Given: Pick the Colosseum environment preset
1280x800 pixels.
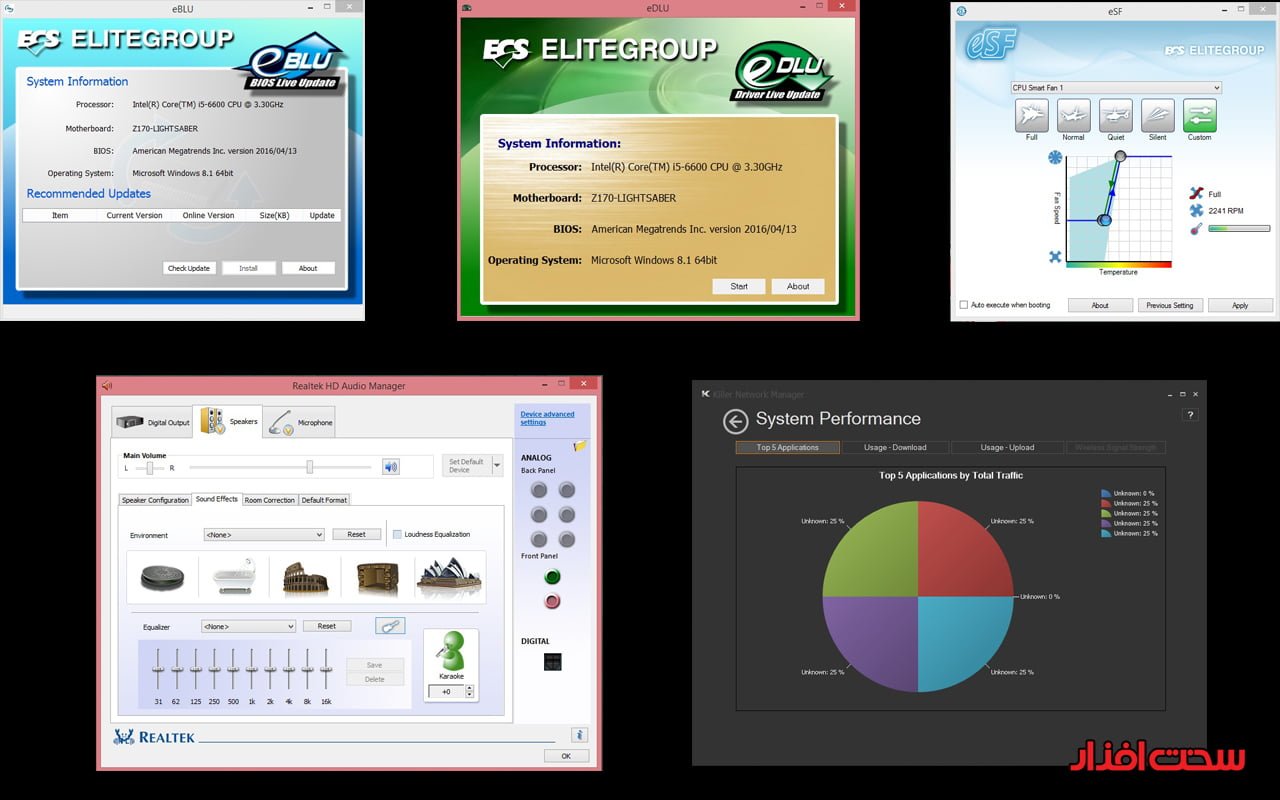Looking at the screenshot, I should click(306, 577).
